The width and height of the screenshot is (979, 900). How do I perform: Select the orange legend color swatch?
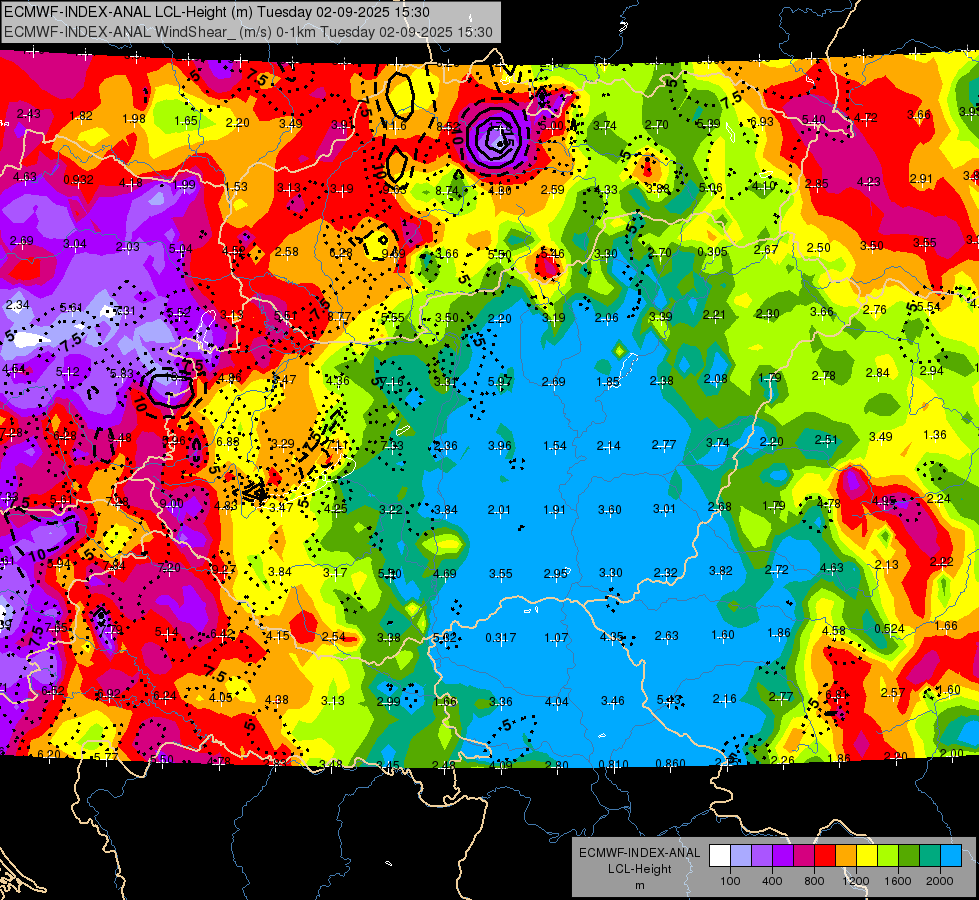(845, 855)
